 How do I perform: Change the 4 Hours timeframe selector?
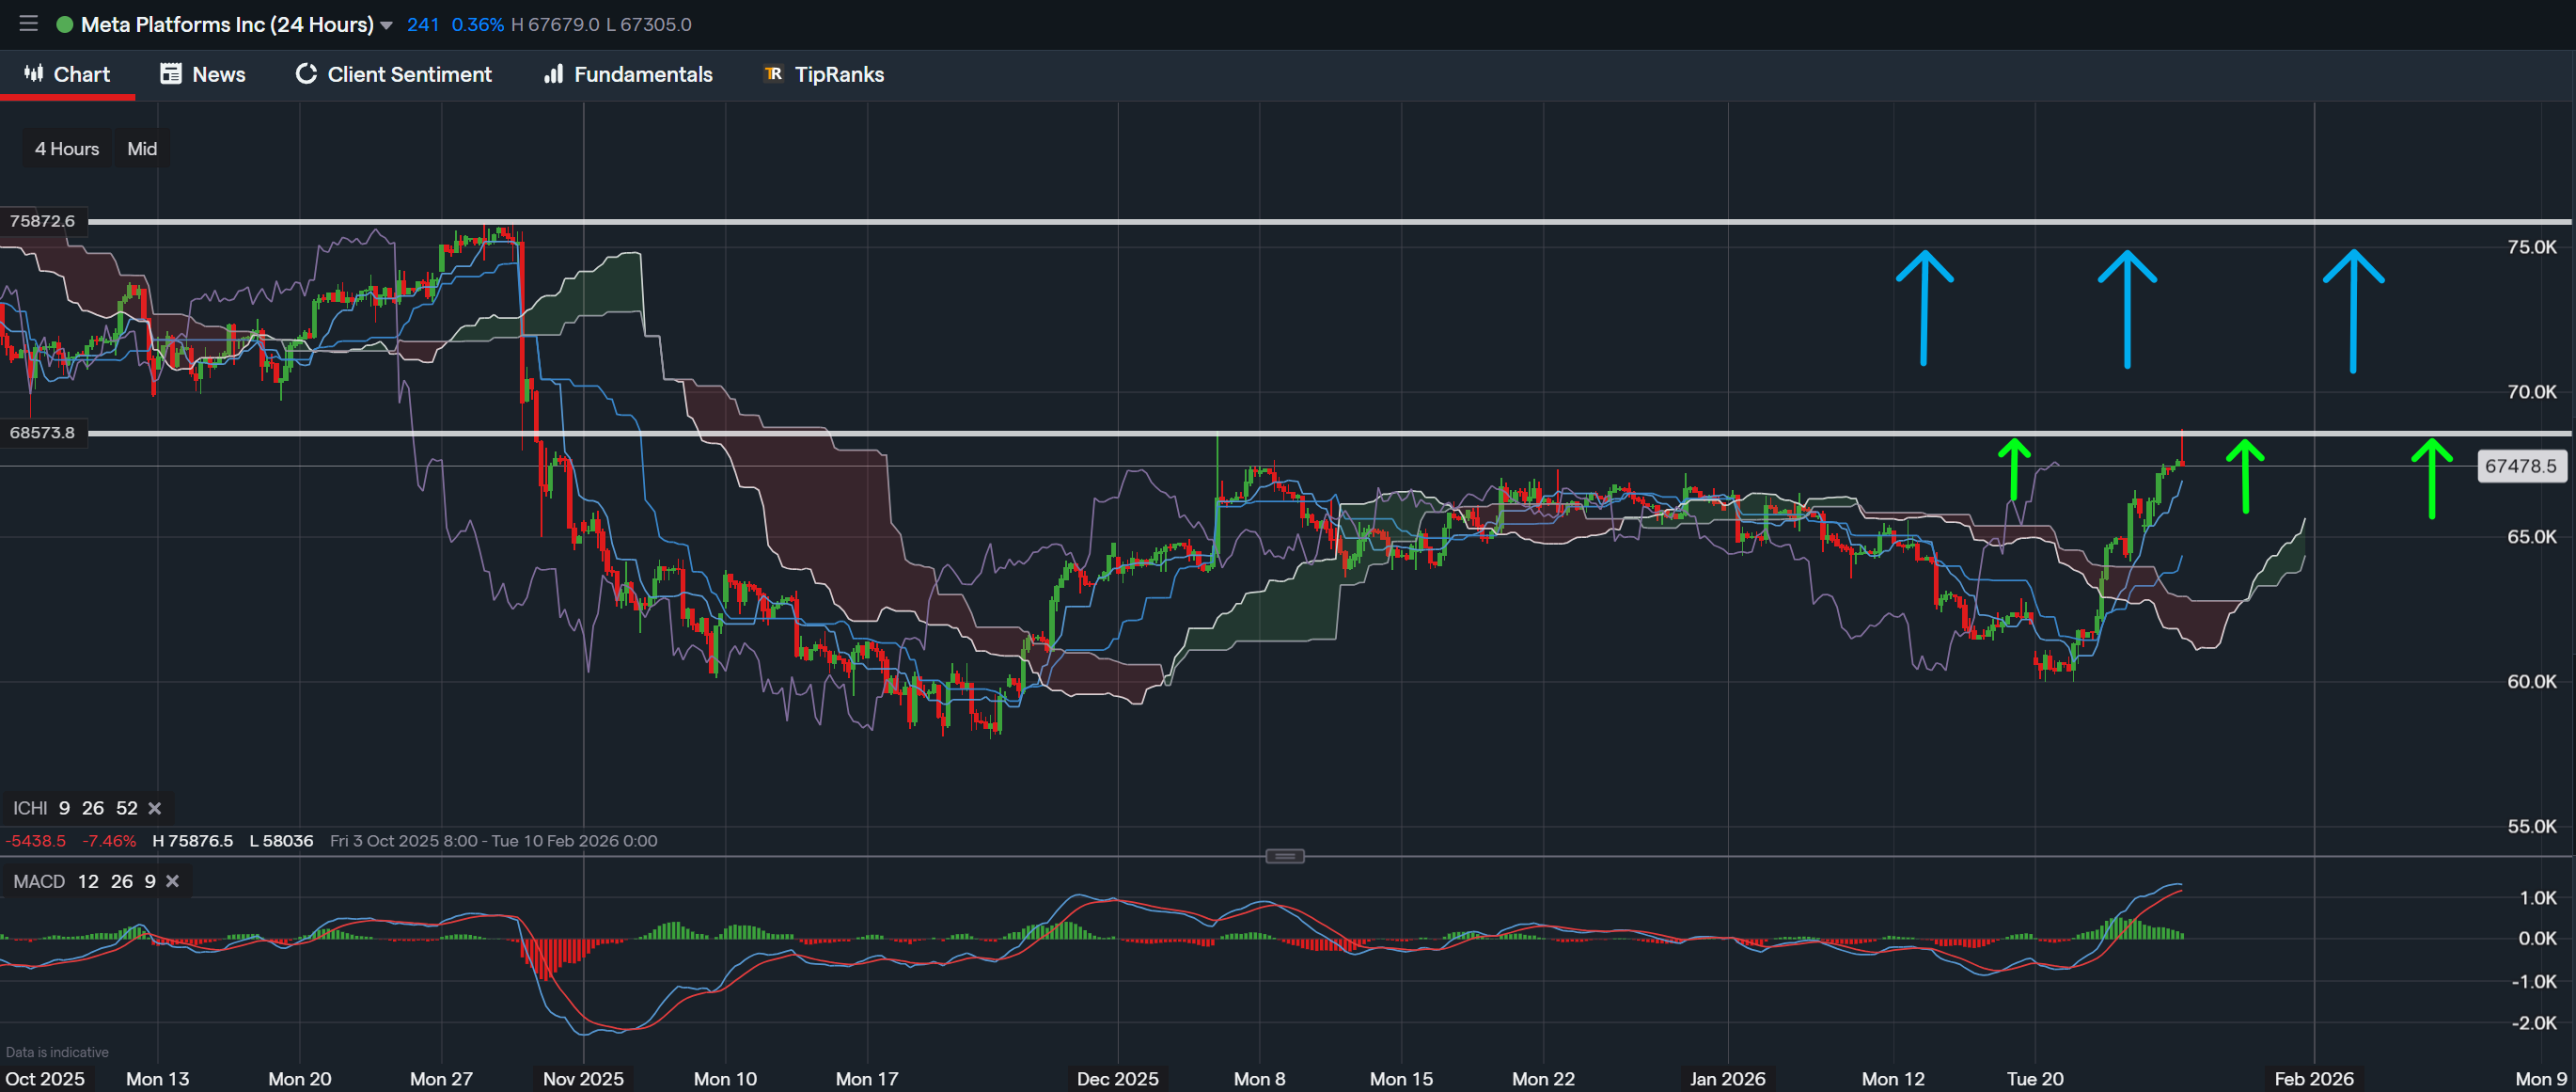[67, 148]
